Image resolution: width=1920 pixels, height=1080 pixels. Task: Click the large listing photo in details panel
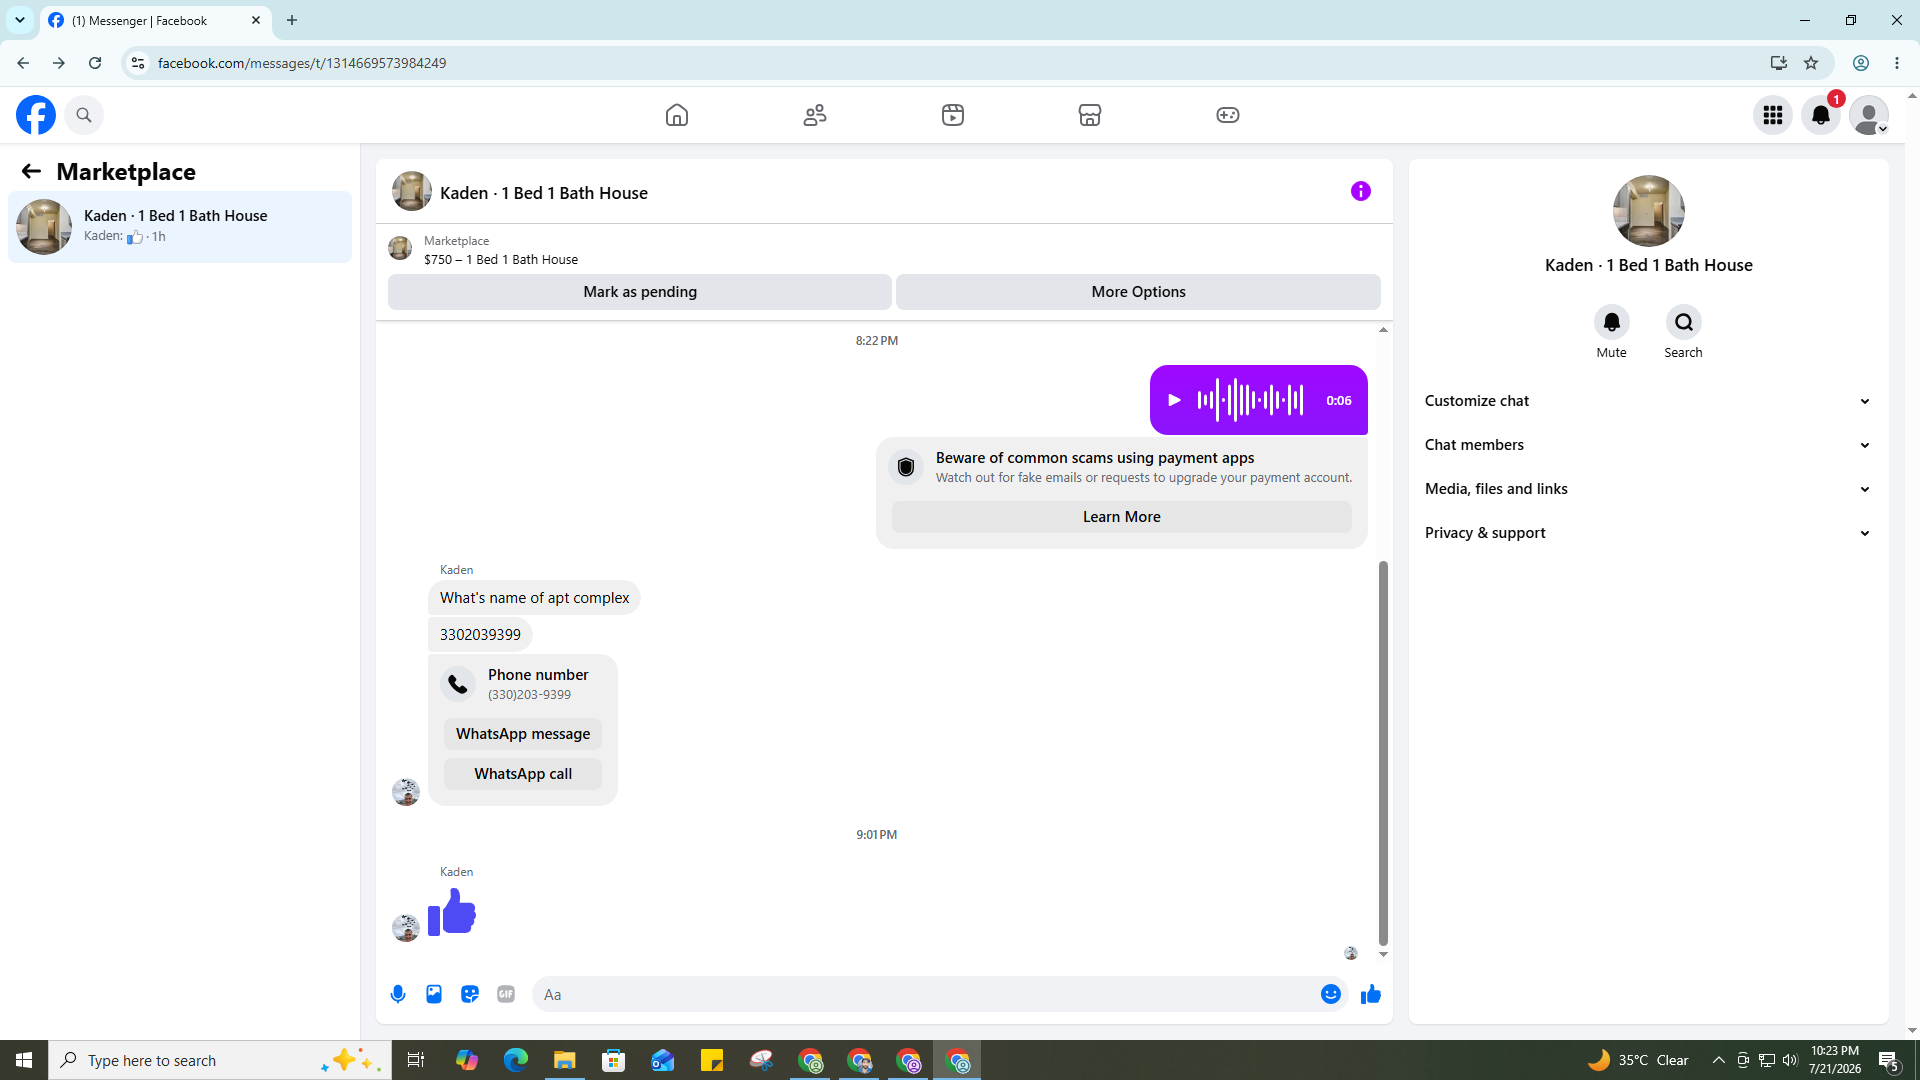click(1648, 211)
